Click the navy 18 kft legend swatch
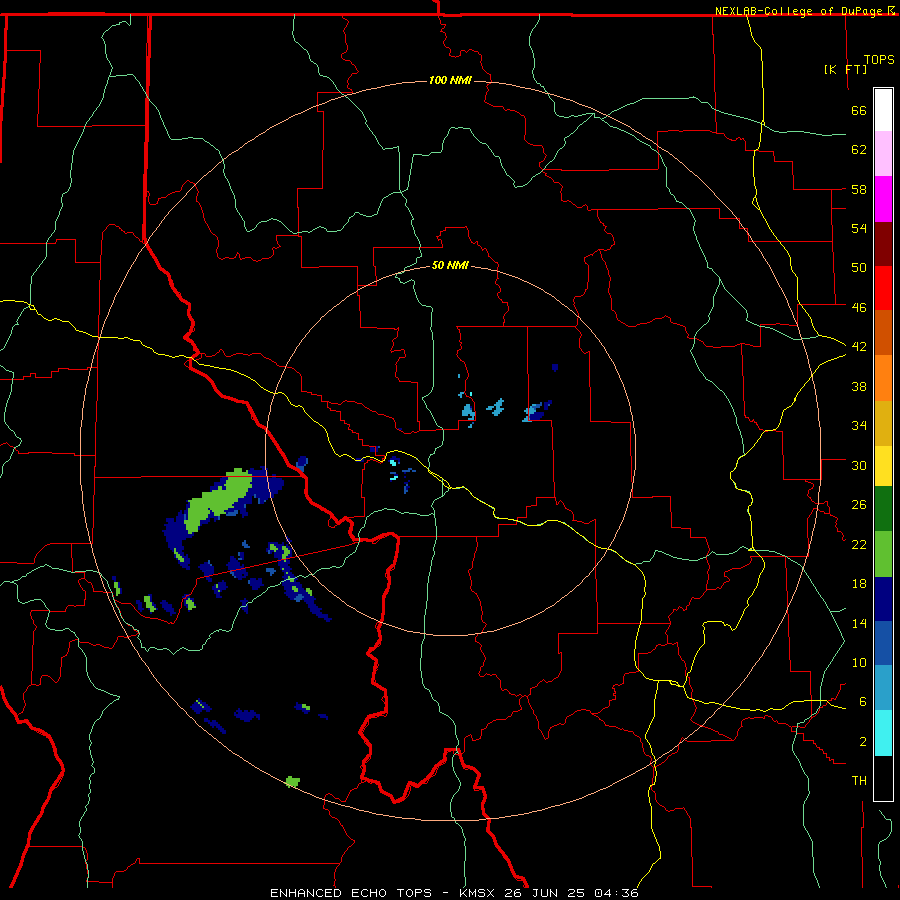900x900 pixels. (x=883, y=599)
